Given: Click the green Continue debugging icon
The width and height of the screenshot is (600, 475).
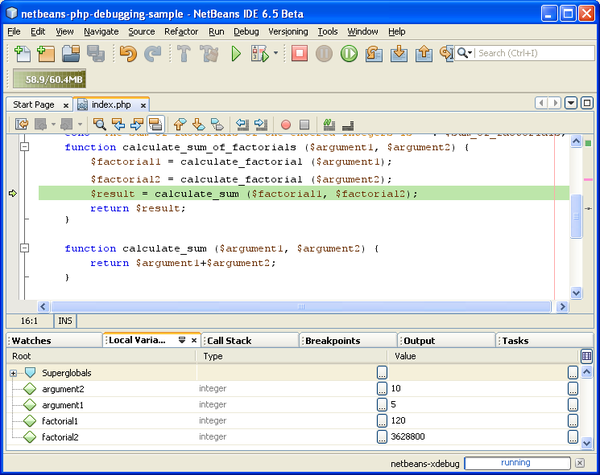Looking at the screenshot, I should pyautogui.click(x=349, y=54).
